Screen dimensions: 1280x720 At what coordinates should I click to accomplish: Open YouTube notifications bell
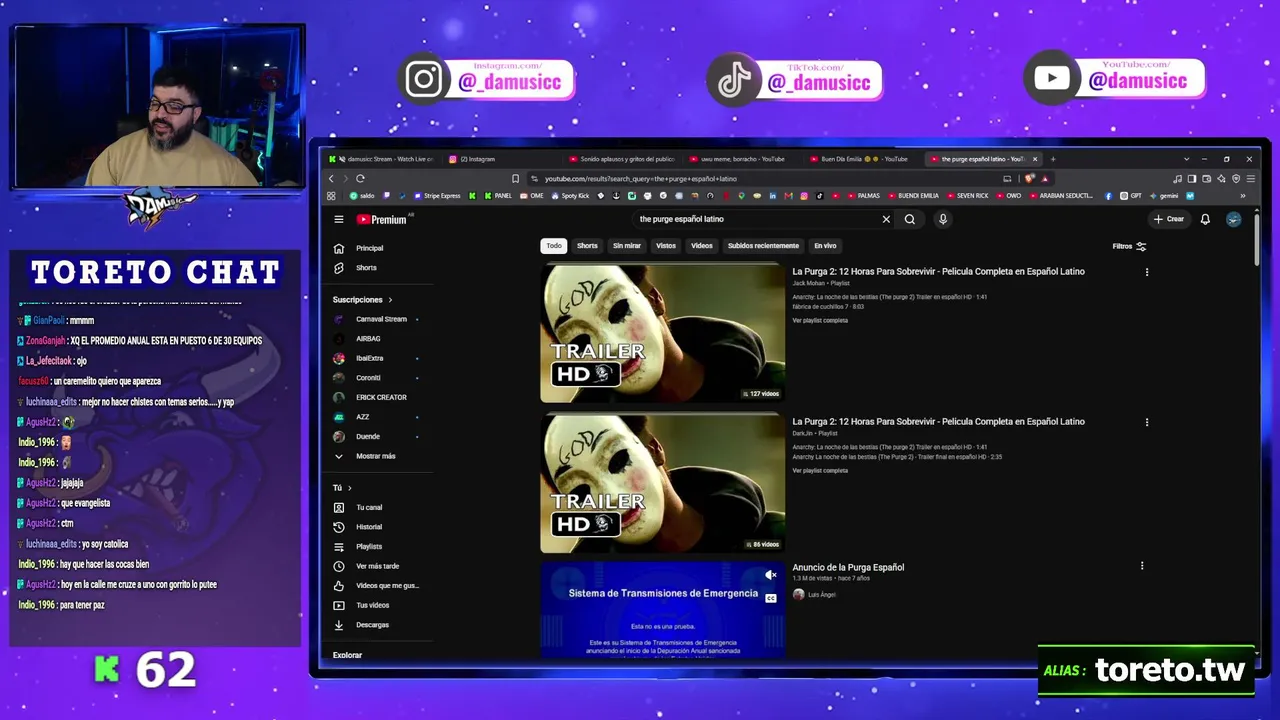coord(1205,219)
